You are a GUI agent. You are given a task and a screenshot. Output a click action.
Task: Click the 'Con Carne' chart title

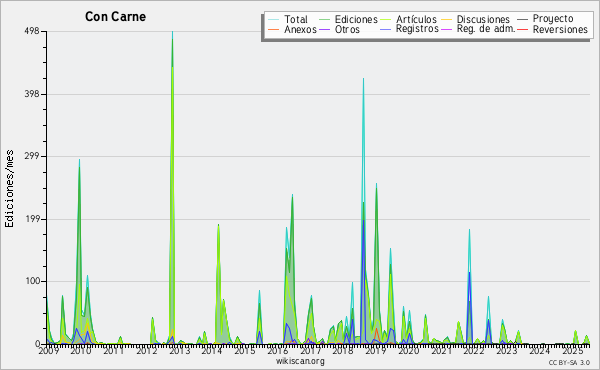pos(115,17)
